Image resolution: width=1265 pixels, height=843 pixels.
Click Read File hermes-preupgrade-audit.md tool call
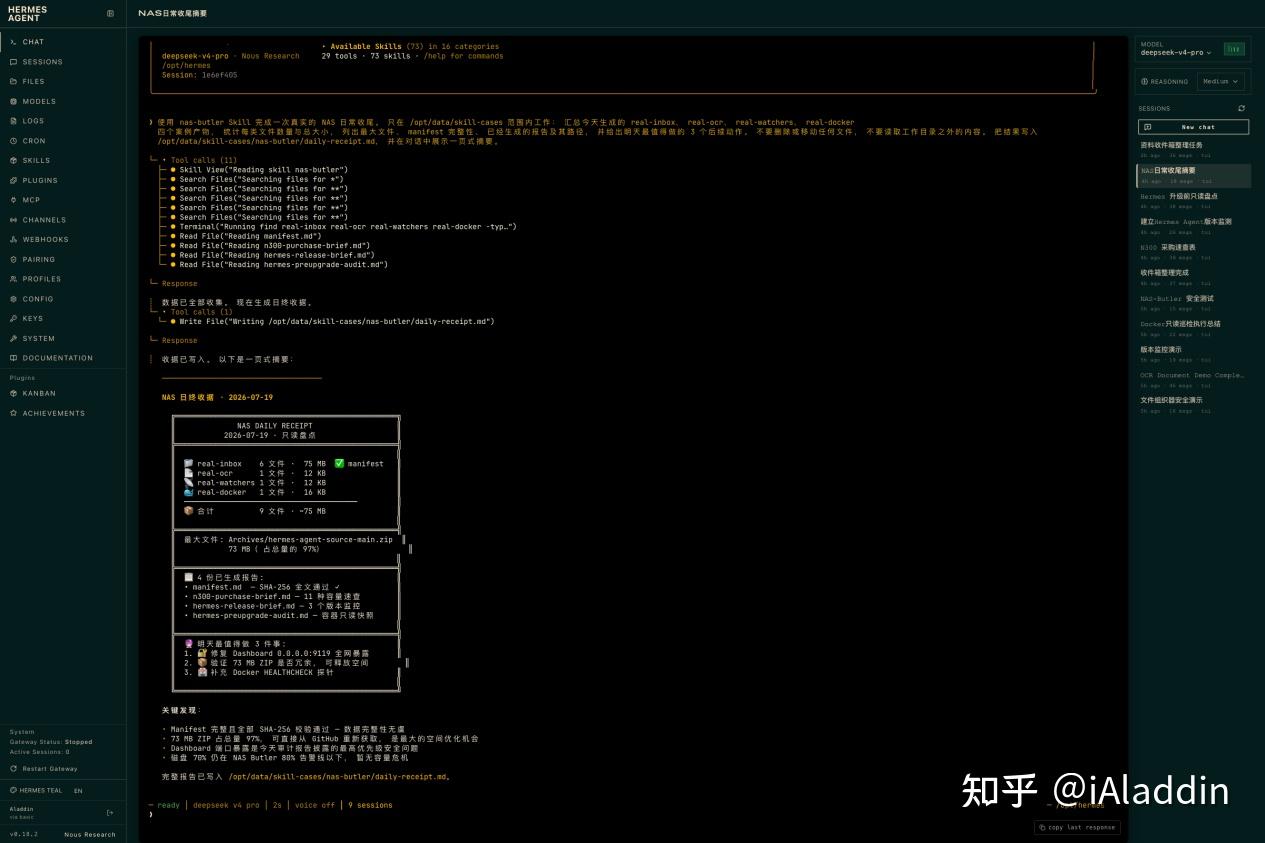pyautogui.click(x=279, y=265)
